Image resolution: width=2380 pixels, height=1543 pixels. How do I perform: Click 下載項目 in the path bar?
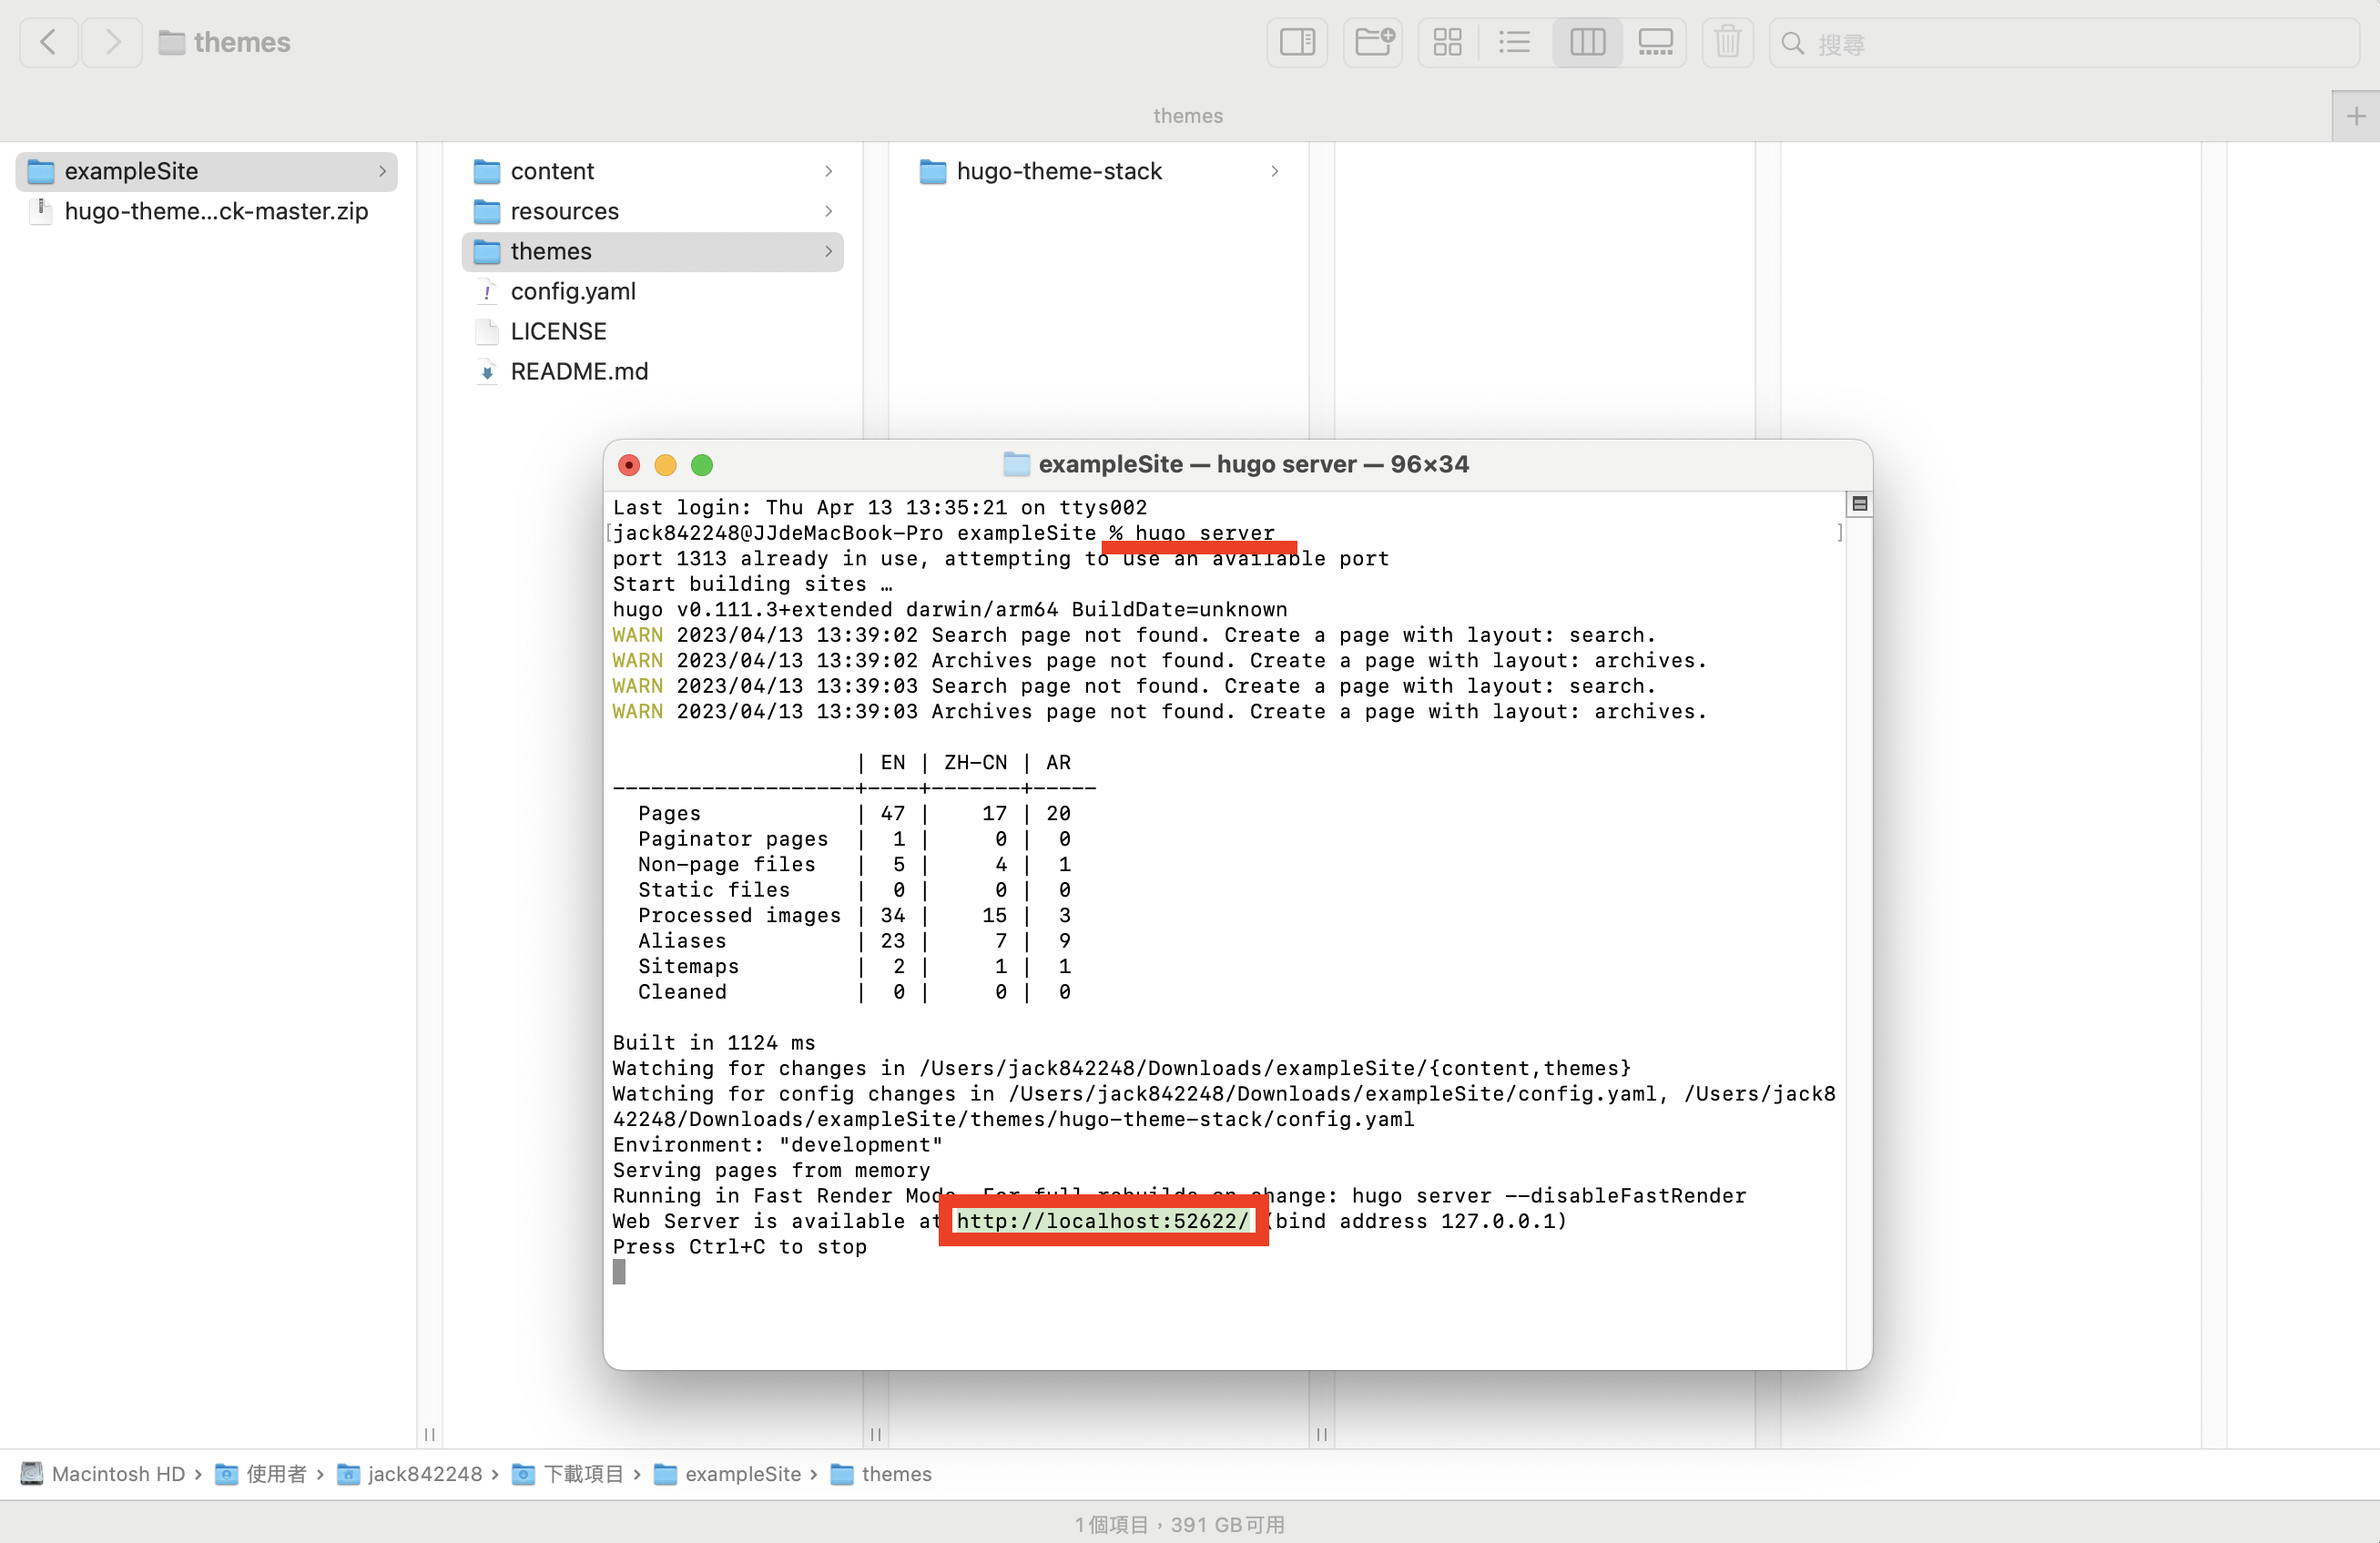(567, 1474)
